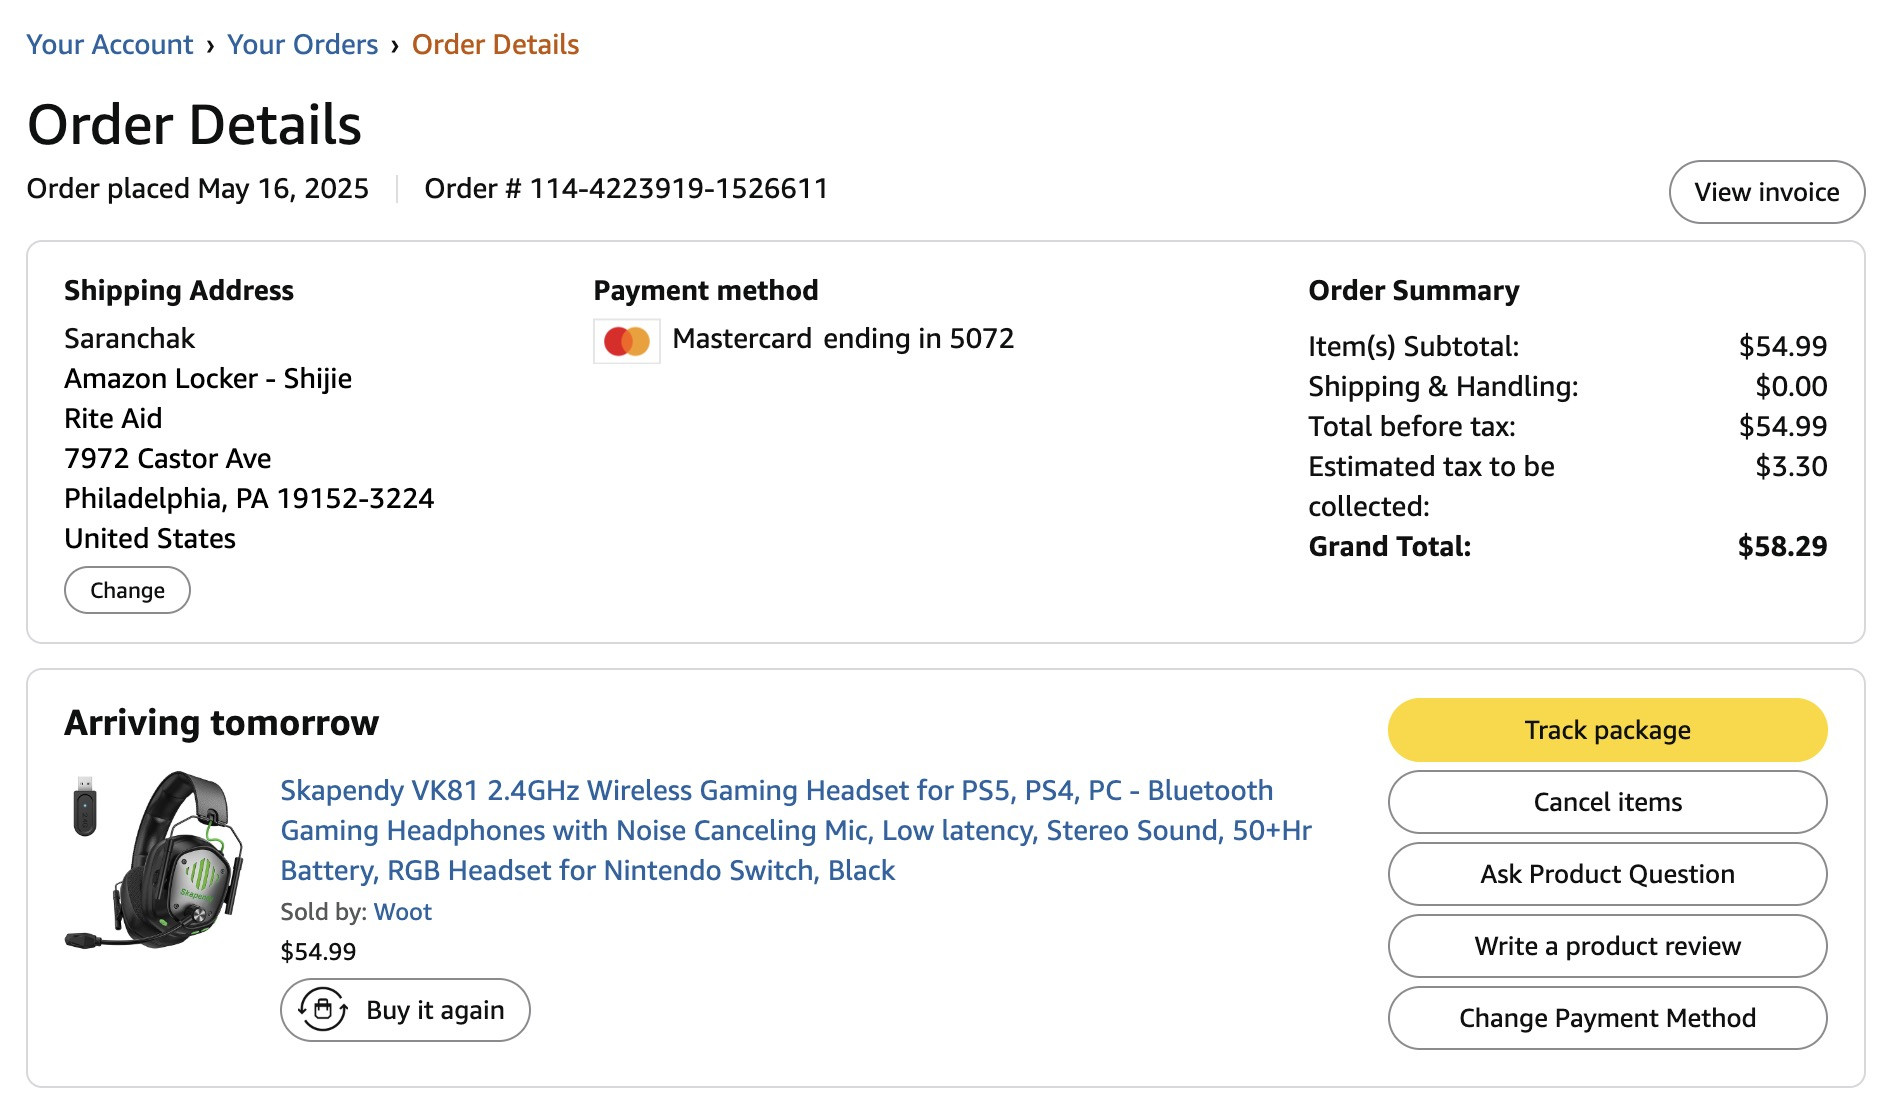
Task: Click the Arriving tomorrow heading
Action: click(222, 722)
